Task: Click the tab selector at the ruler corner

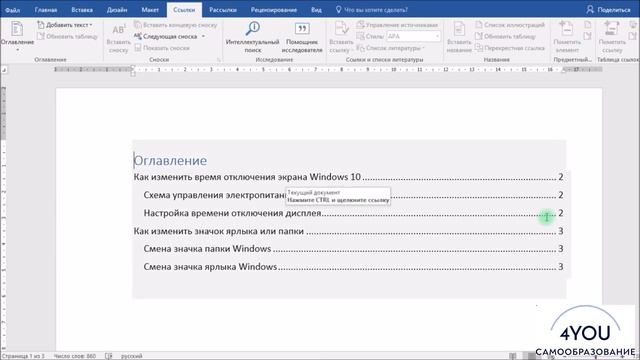Action: point(4,70)
